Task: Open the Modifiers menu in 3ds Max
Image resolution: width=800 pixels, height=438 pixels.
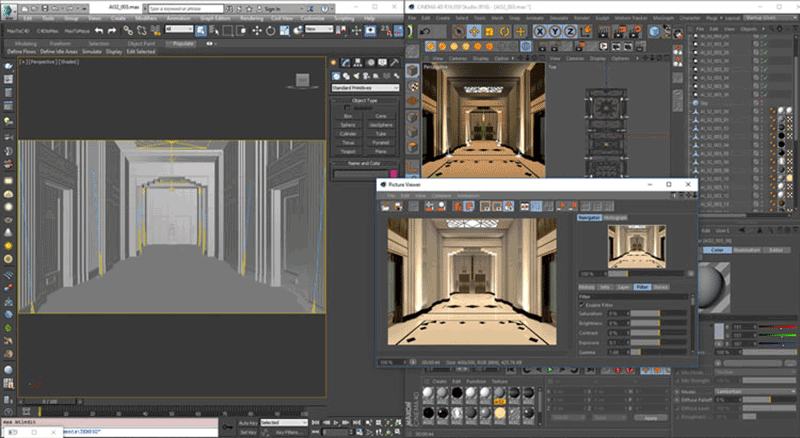Action: click(x=146, y=18)
